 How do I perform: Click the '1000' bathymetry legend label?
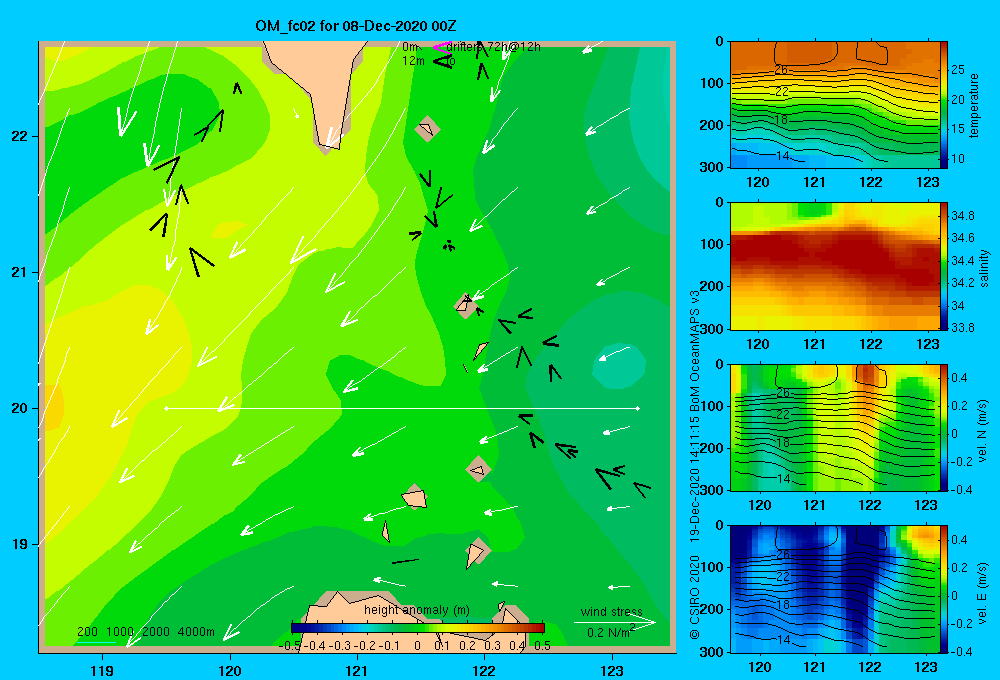tap(120, 632)
